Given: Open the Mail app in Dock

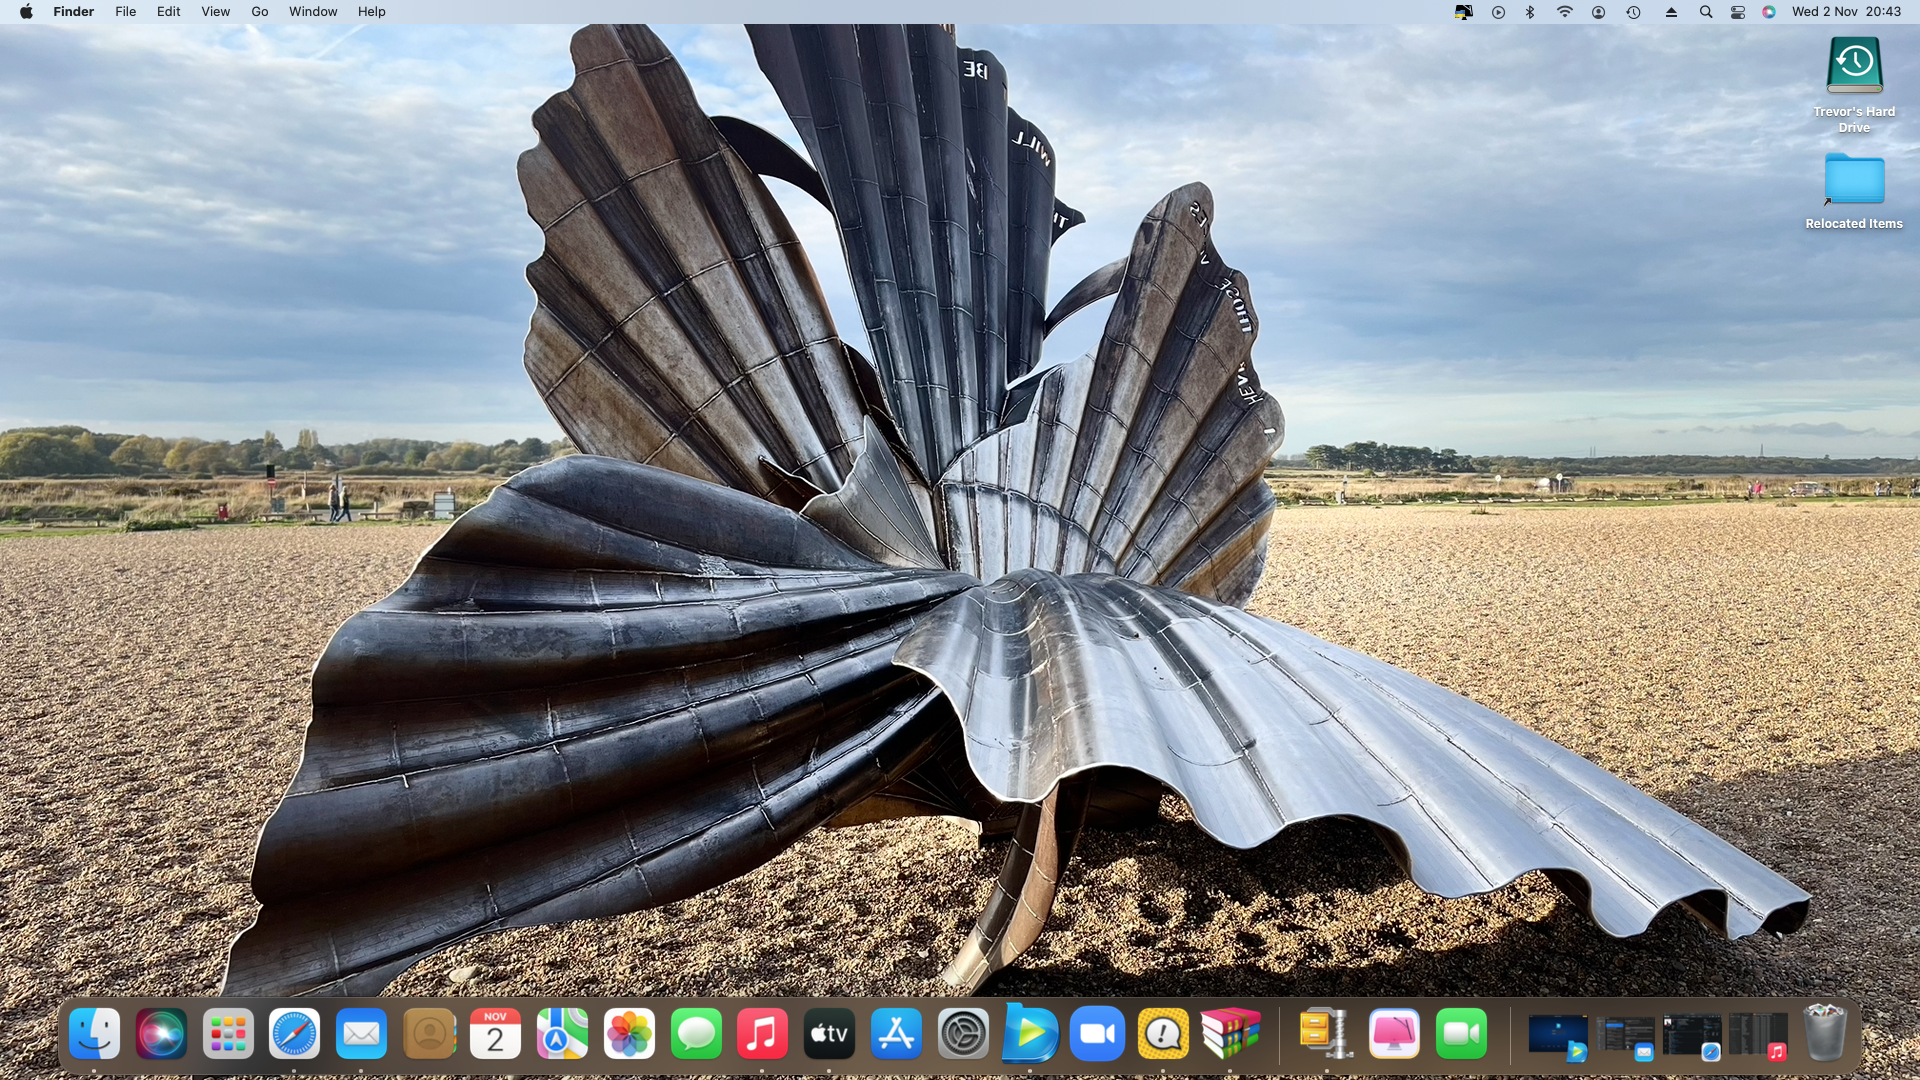Looking at the screenshot, I should pos(361,1033).
